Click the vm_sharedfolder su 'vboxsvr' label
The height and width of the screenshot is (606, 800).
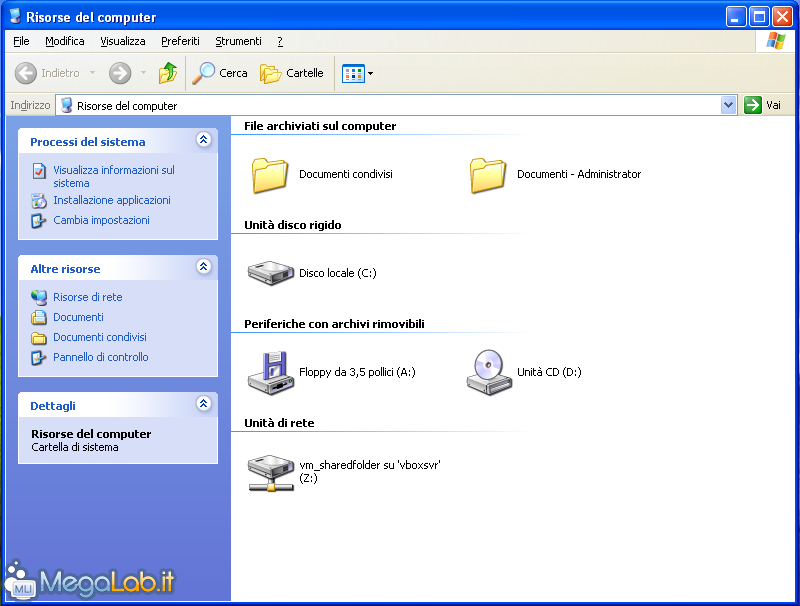click(369, 471)
